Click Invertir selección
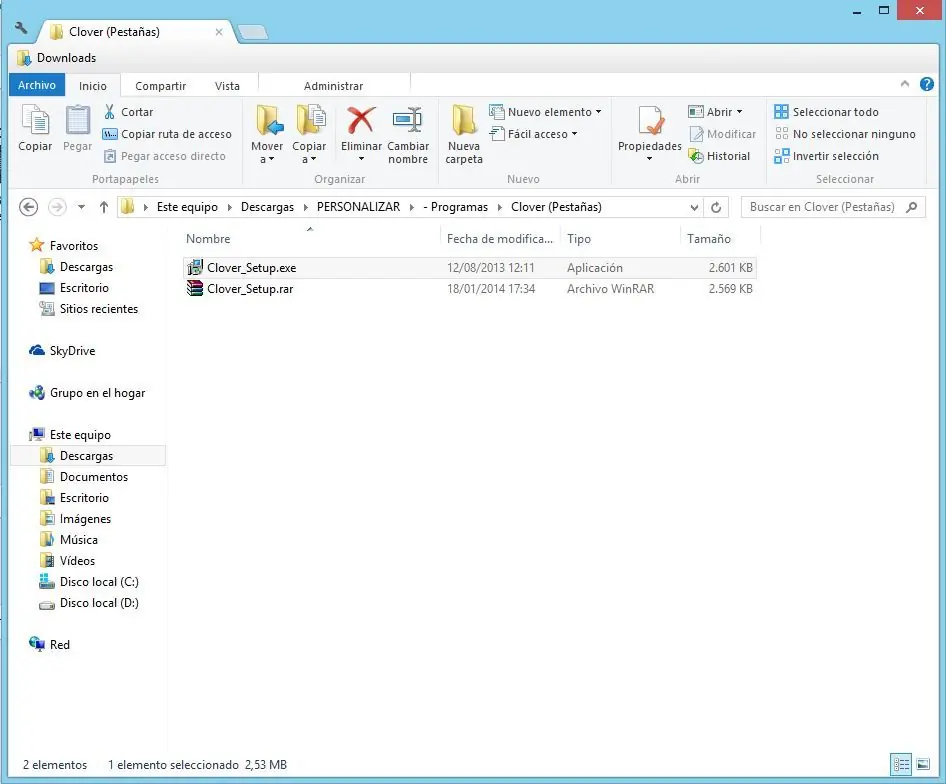Image resolution: width=946 pixels, height=784 pixels. click(827, 156)
